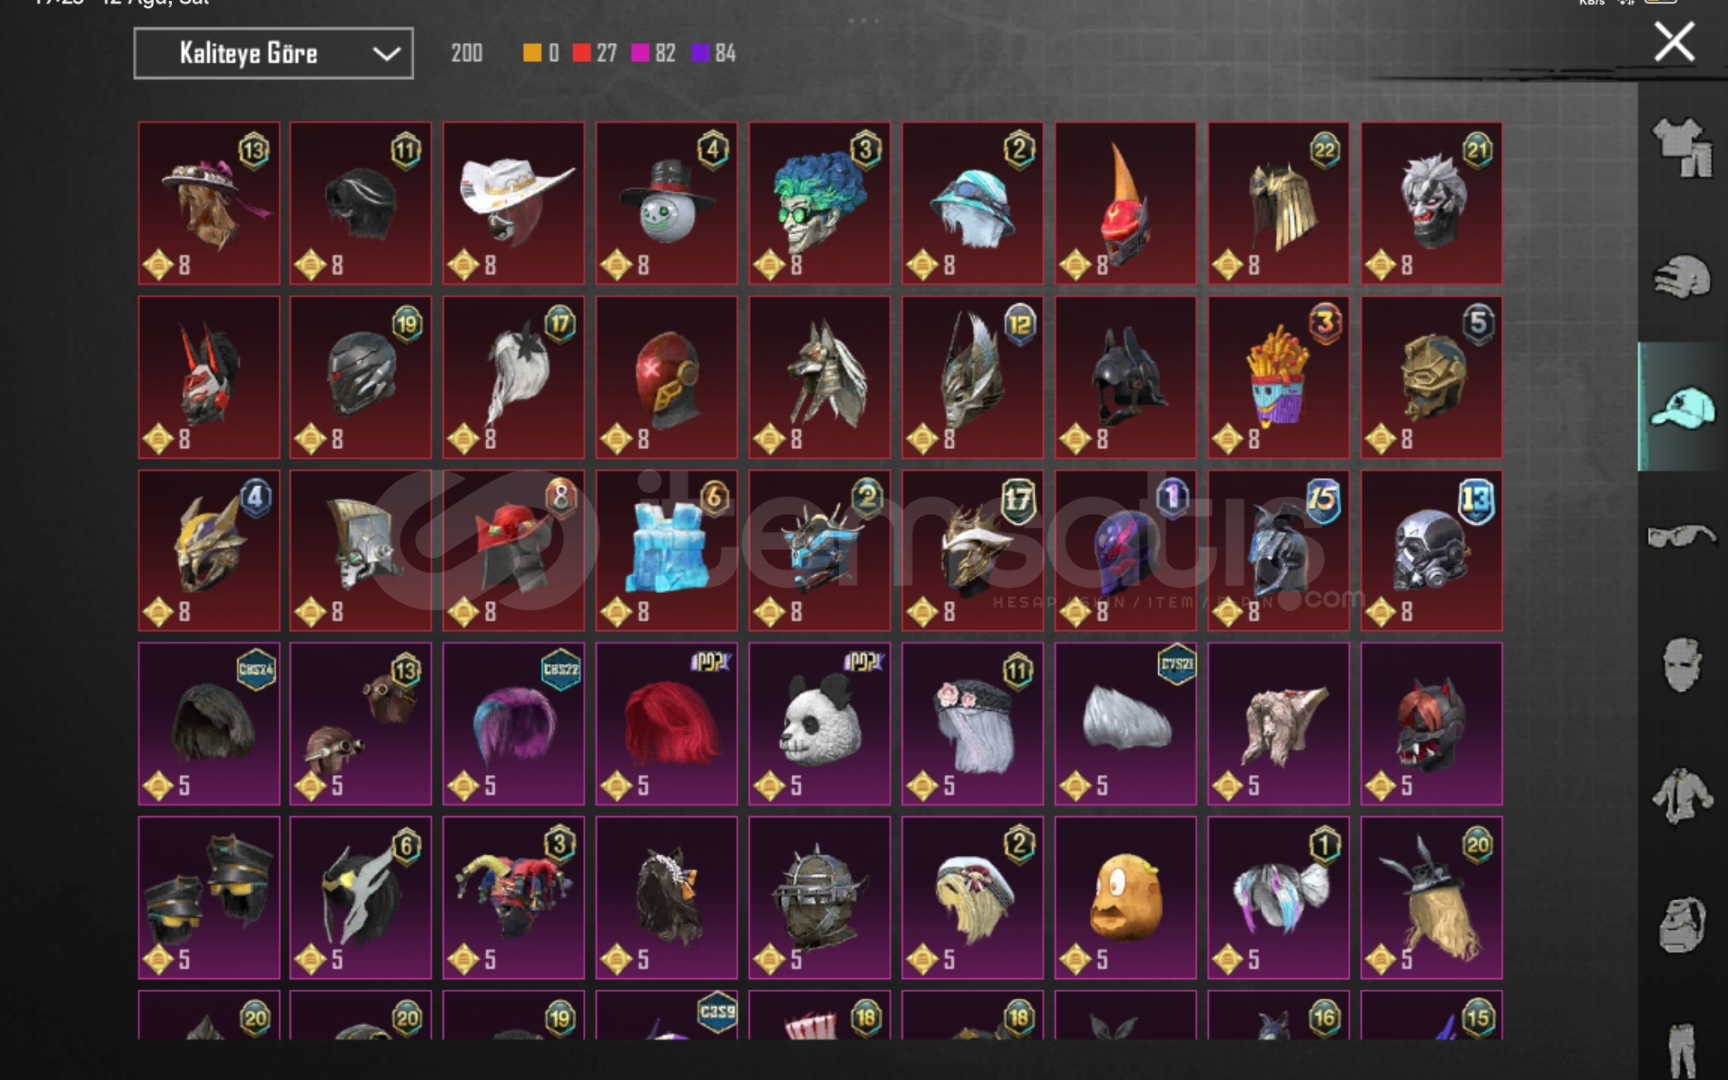Image resolution: width=1728 pixels, height=1080 pixels.
Task: Filter by purple quality count 84
Action: point(714,53)
